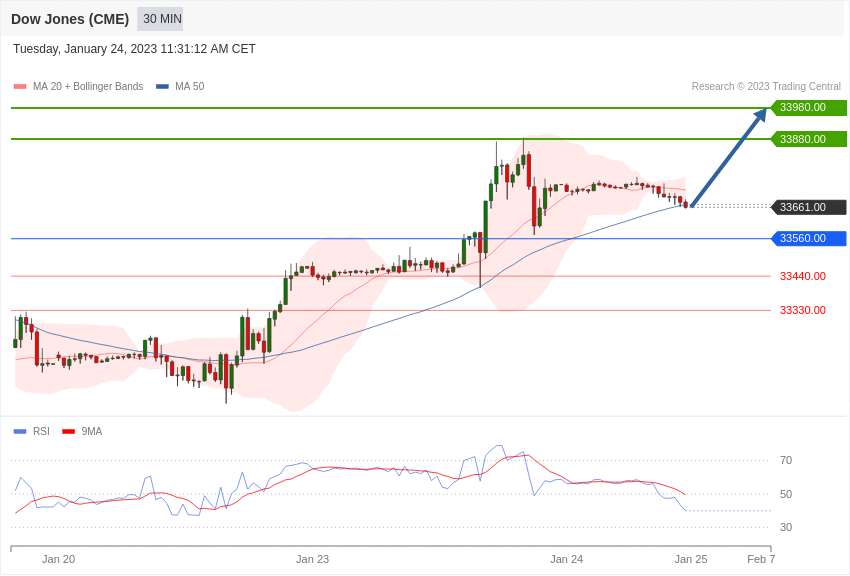Select the Dow Jones (CME) title
The height and width of the screenshot is (576, 850).
[70, 19]
